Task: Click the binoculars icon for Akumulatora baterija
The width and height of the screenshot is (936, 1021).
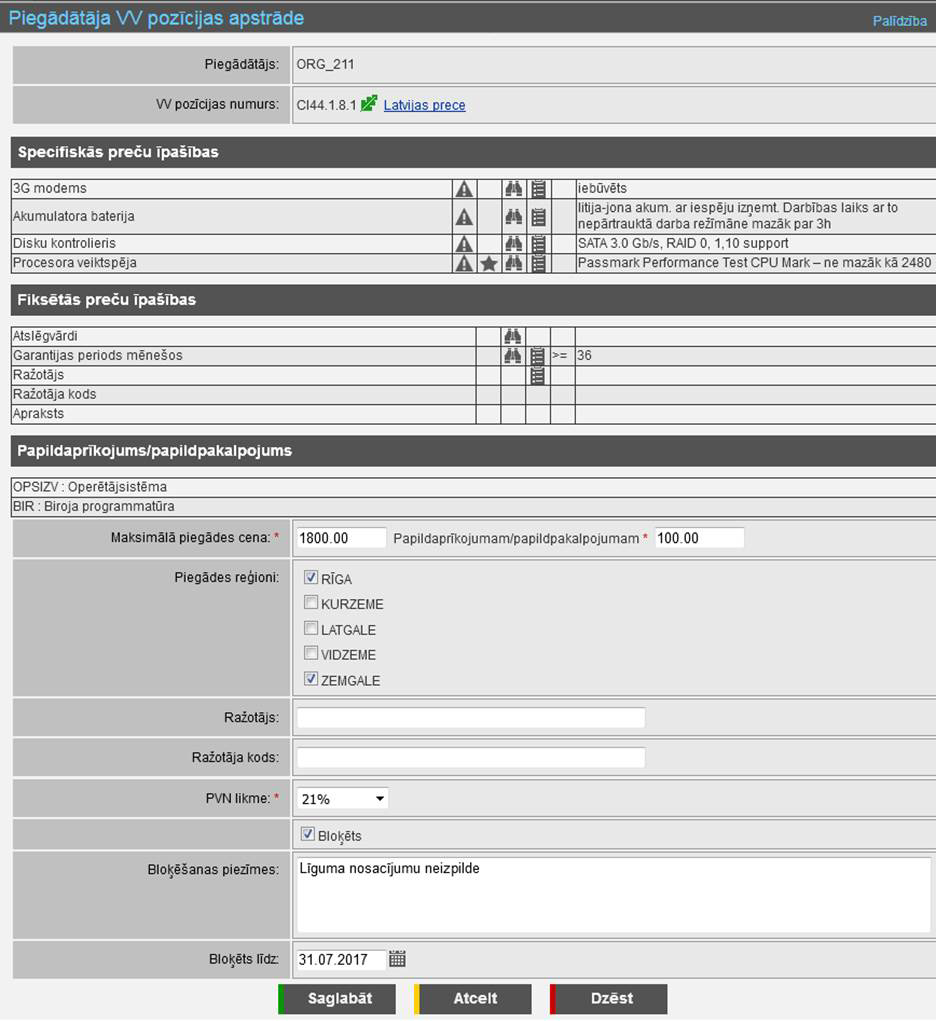Action: tap(513, 216)
